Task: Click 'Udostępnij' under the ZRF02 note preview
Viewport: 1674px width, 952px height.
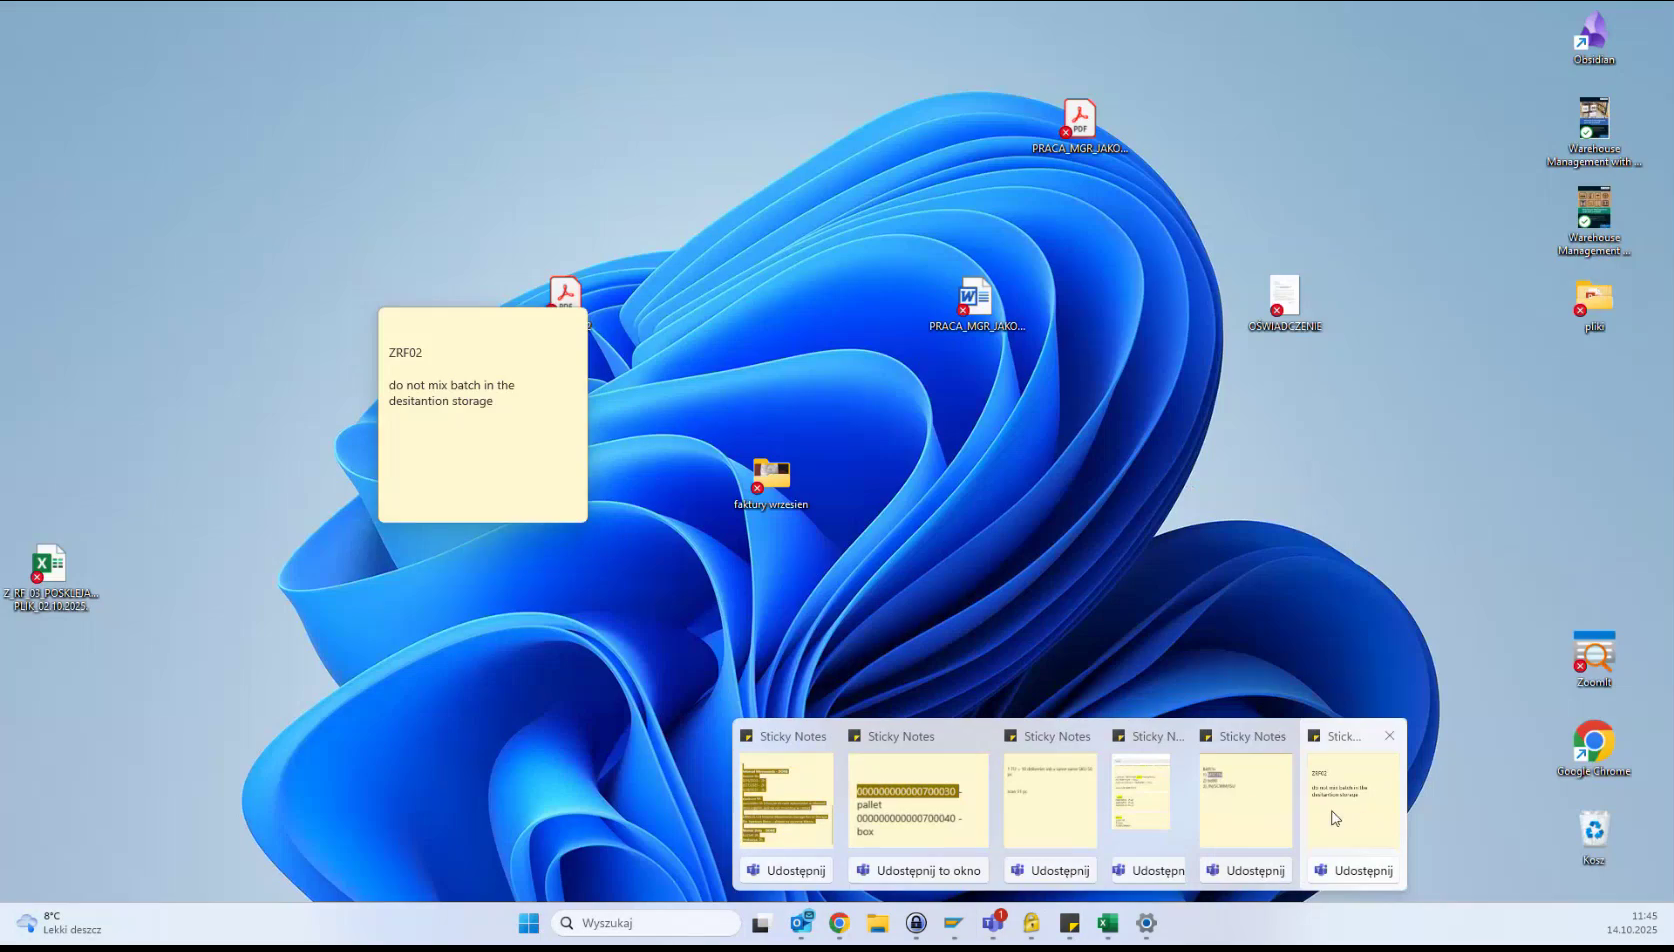Action: [x=1353, y=869]
